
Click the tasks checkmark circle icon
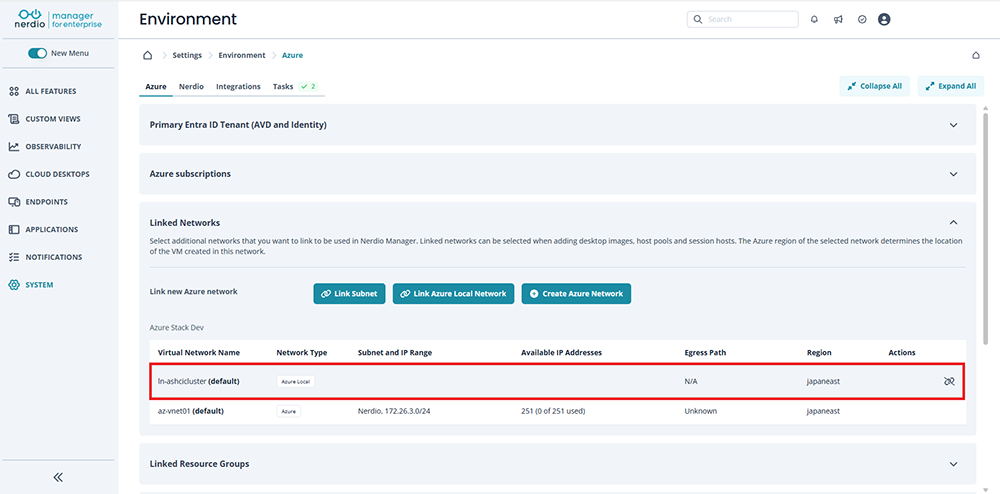pyautogui.click(x=862, y=20)
